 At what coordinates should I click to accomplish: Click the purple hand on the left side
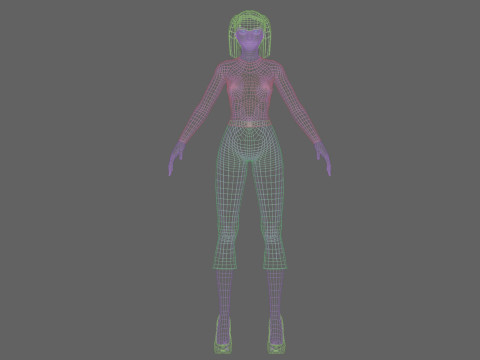(x=176, y=157)
